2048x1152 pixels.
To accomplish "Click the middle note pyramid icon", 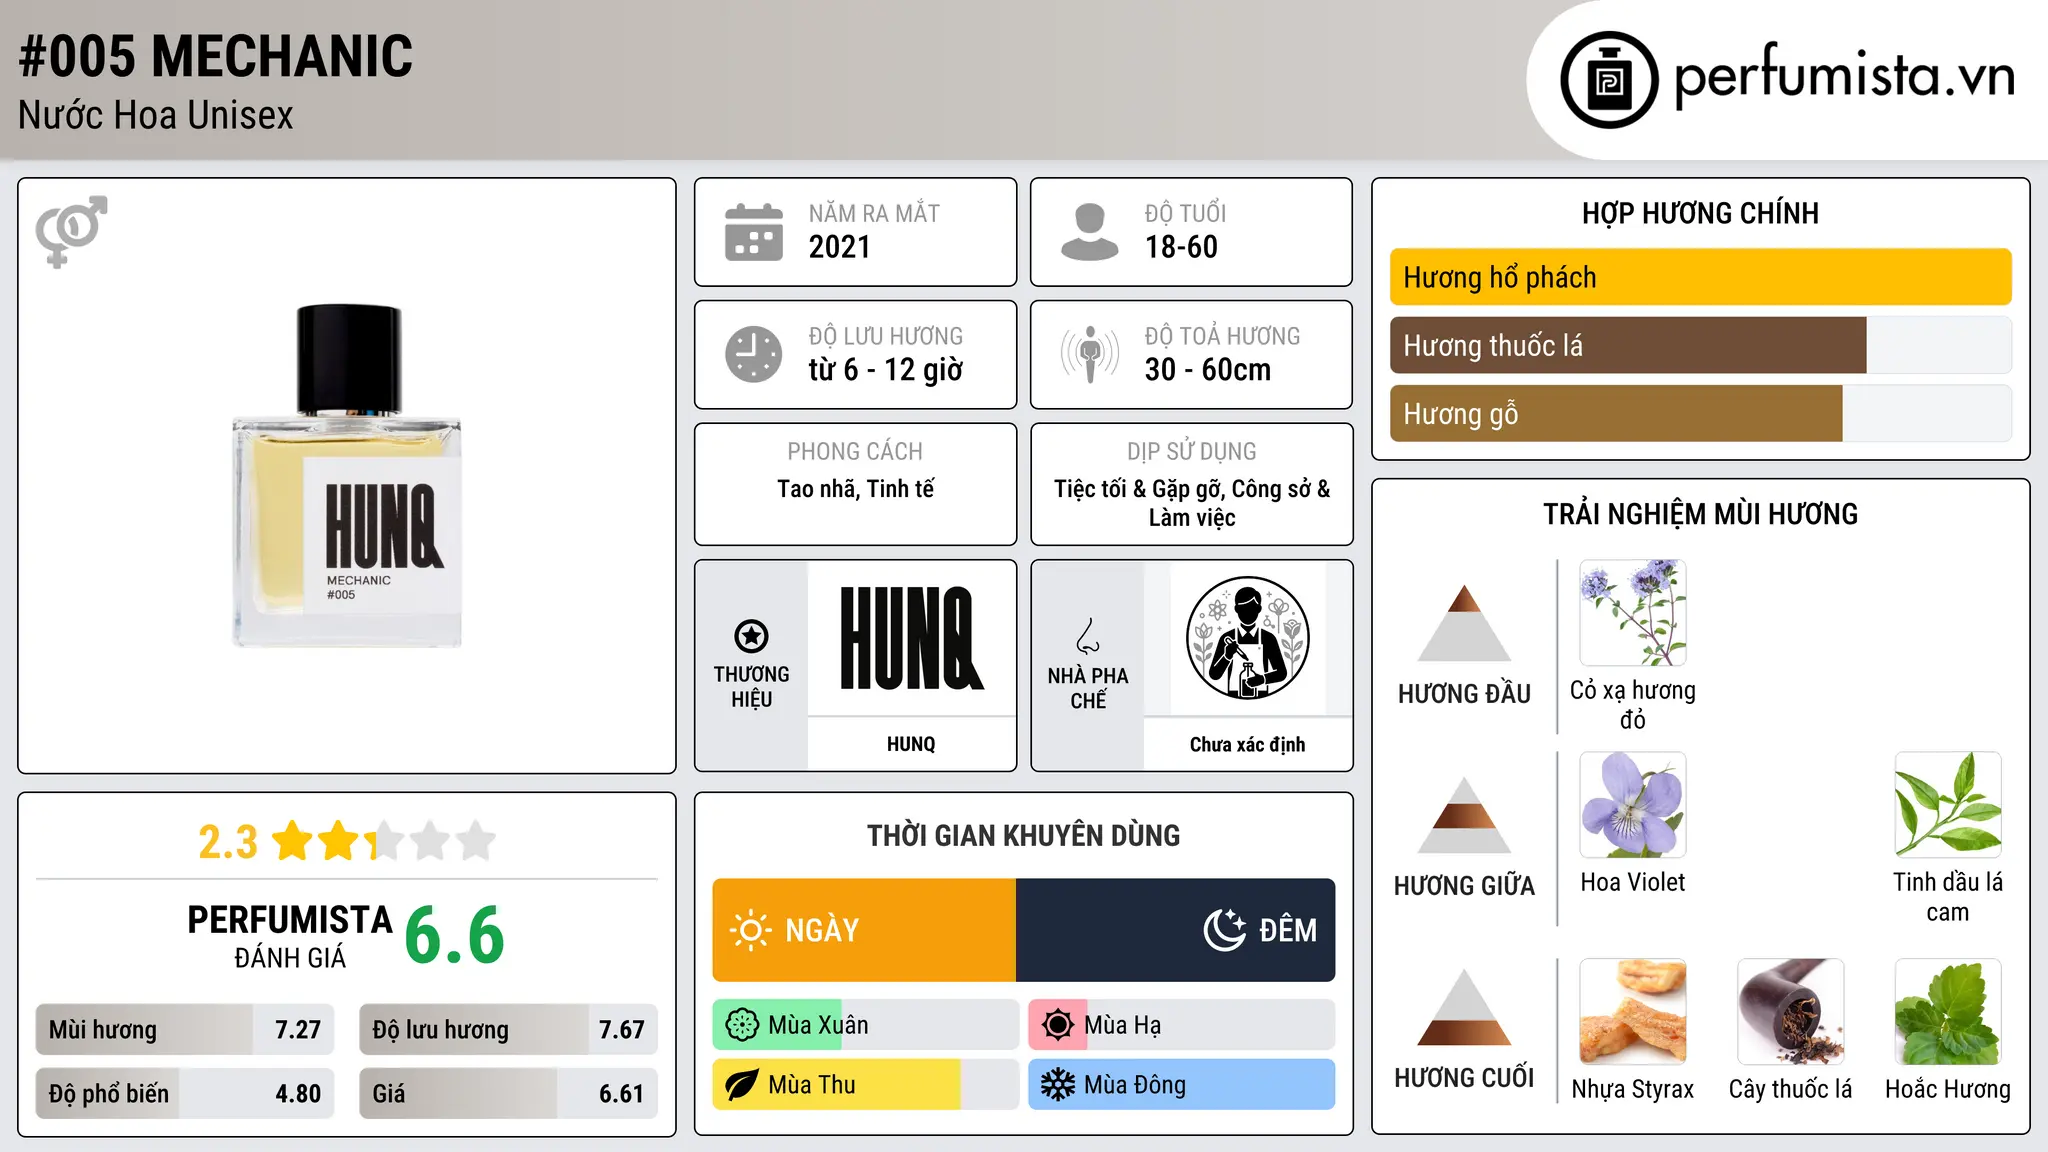I will click(x=1464, y=815).
